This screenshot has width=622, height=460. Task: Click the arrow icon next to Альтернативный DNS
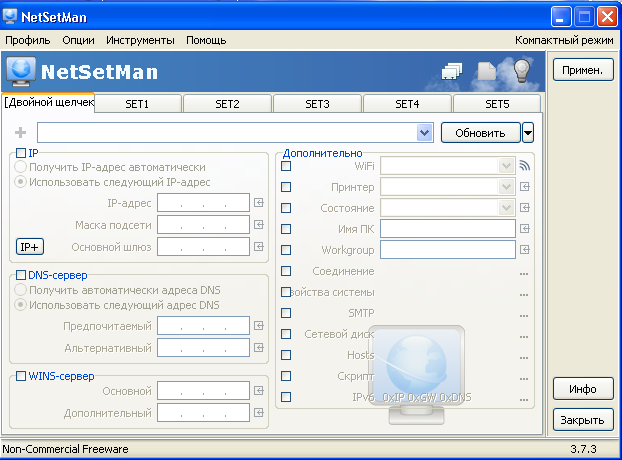pyautogui.click(x=259, y=348)
